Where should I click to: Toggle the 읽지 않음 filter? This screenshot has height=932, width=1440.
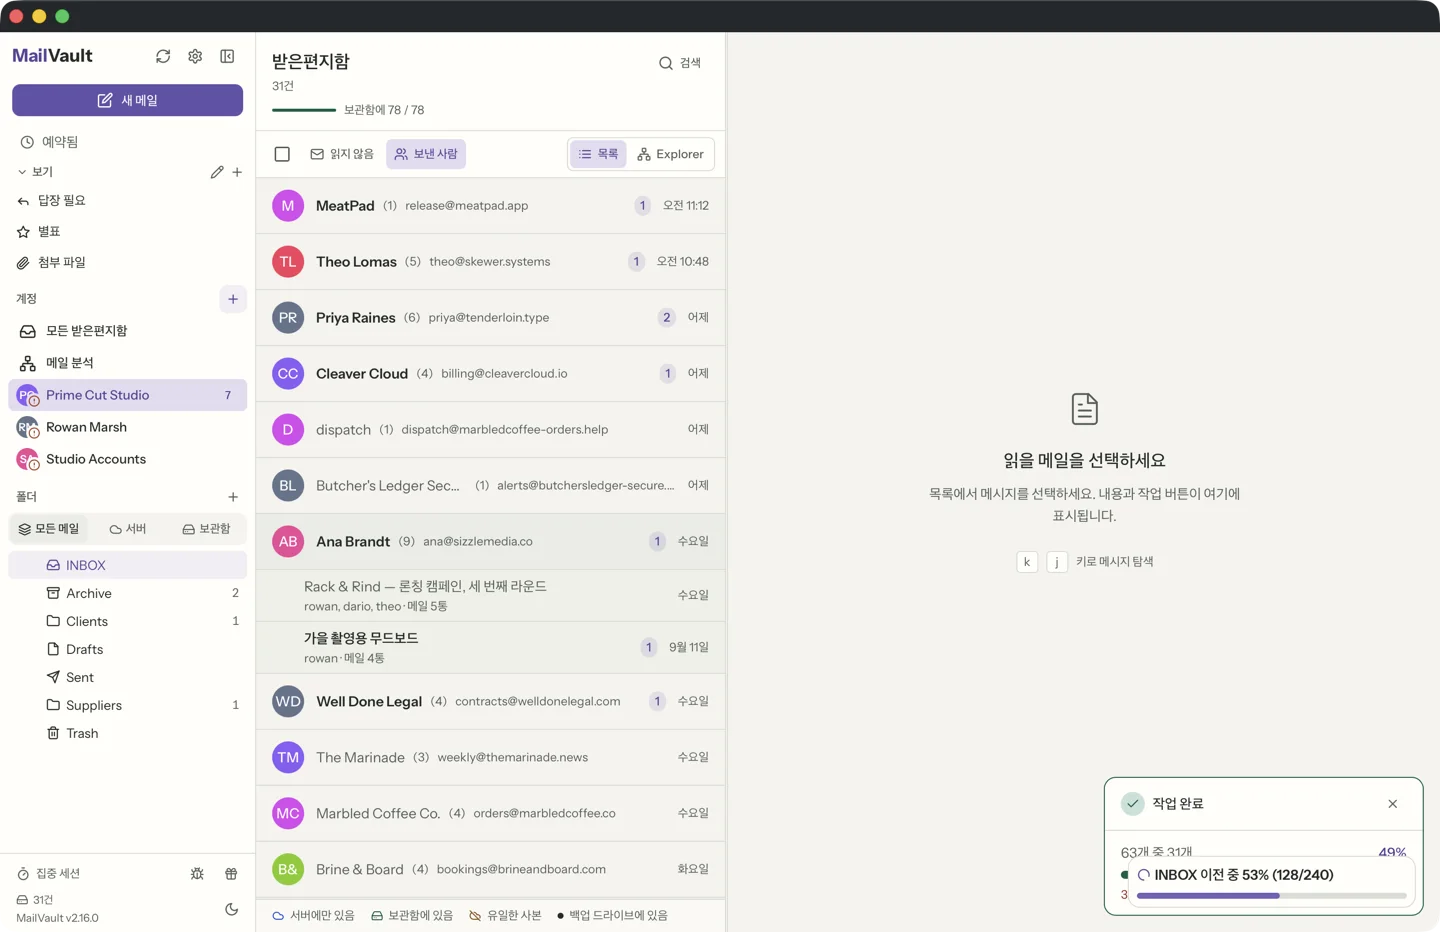point(342,154)
